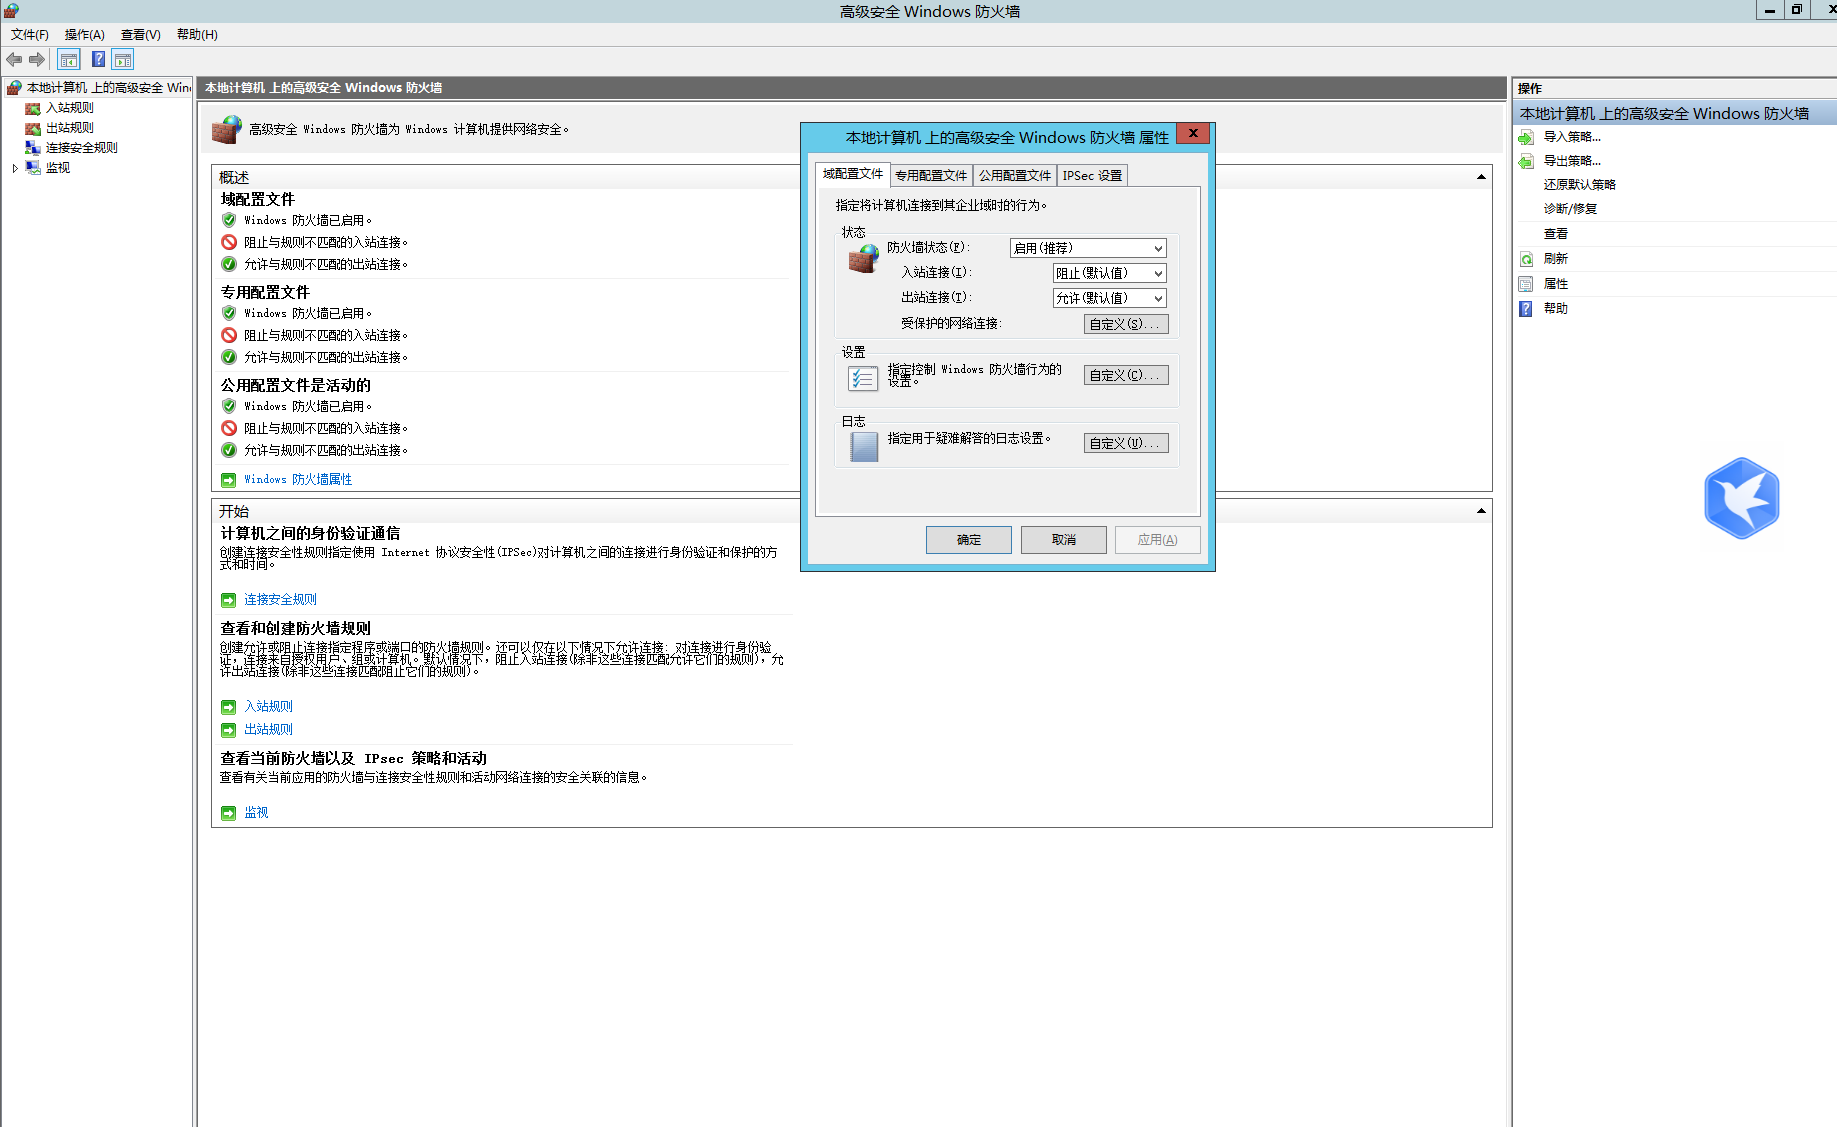Switch to the IPSec 设置 tab

pos(1092,175)
